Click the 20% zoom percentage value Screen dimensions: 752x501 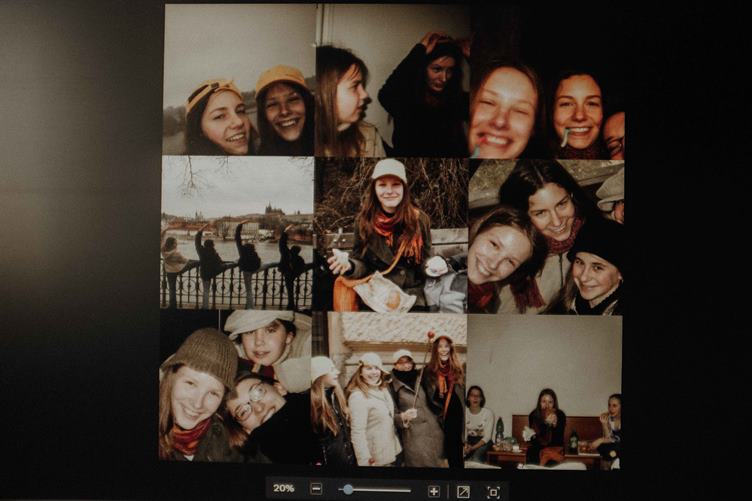[x=283, y=488]
